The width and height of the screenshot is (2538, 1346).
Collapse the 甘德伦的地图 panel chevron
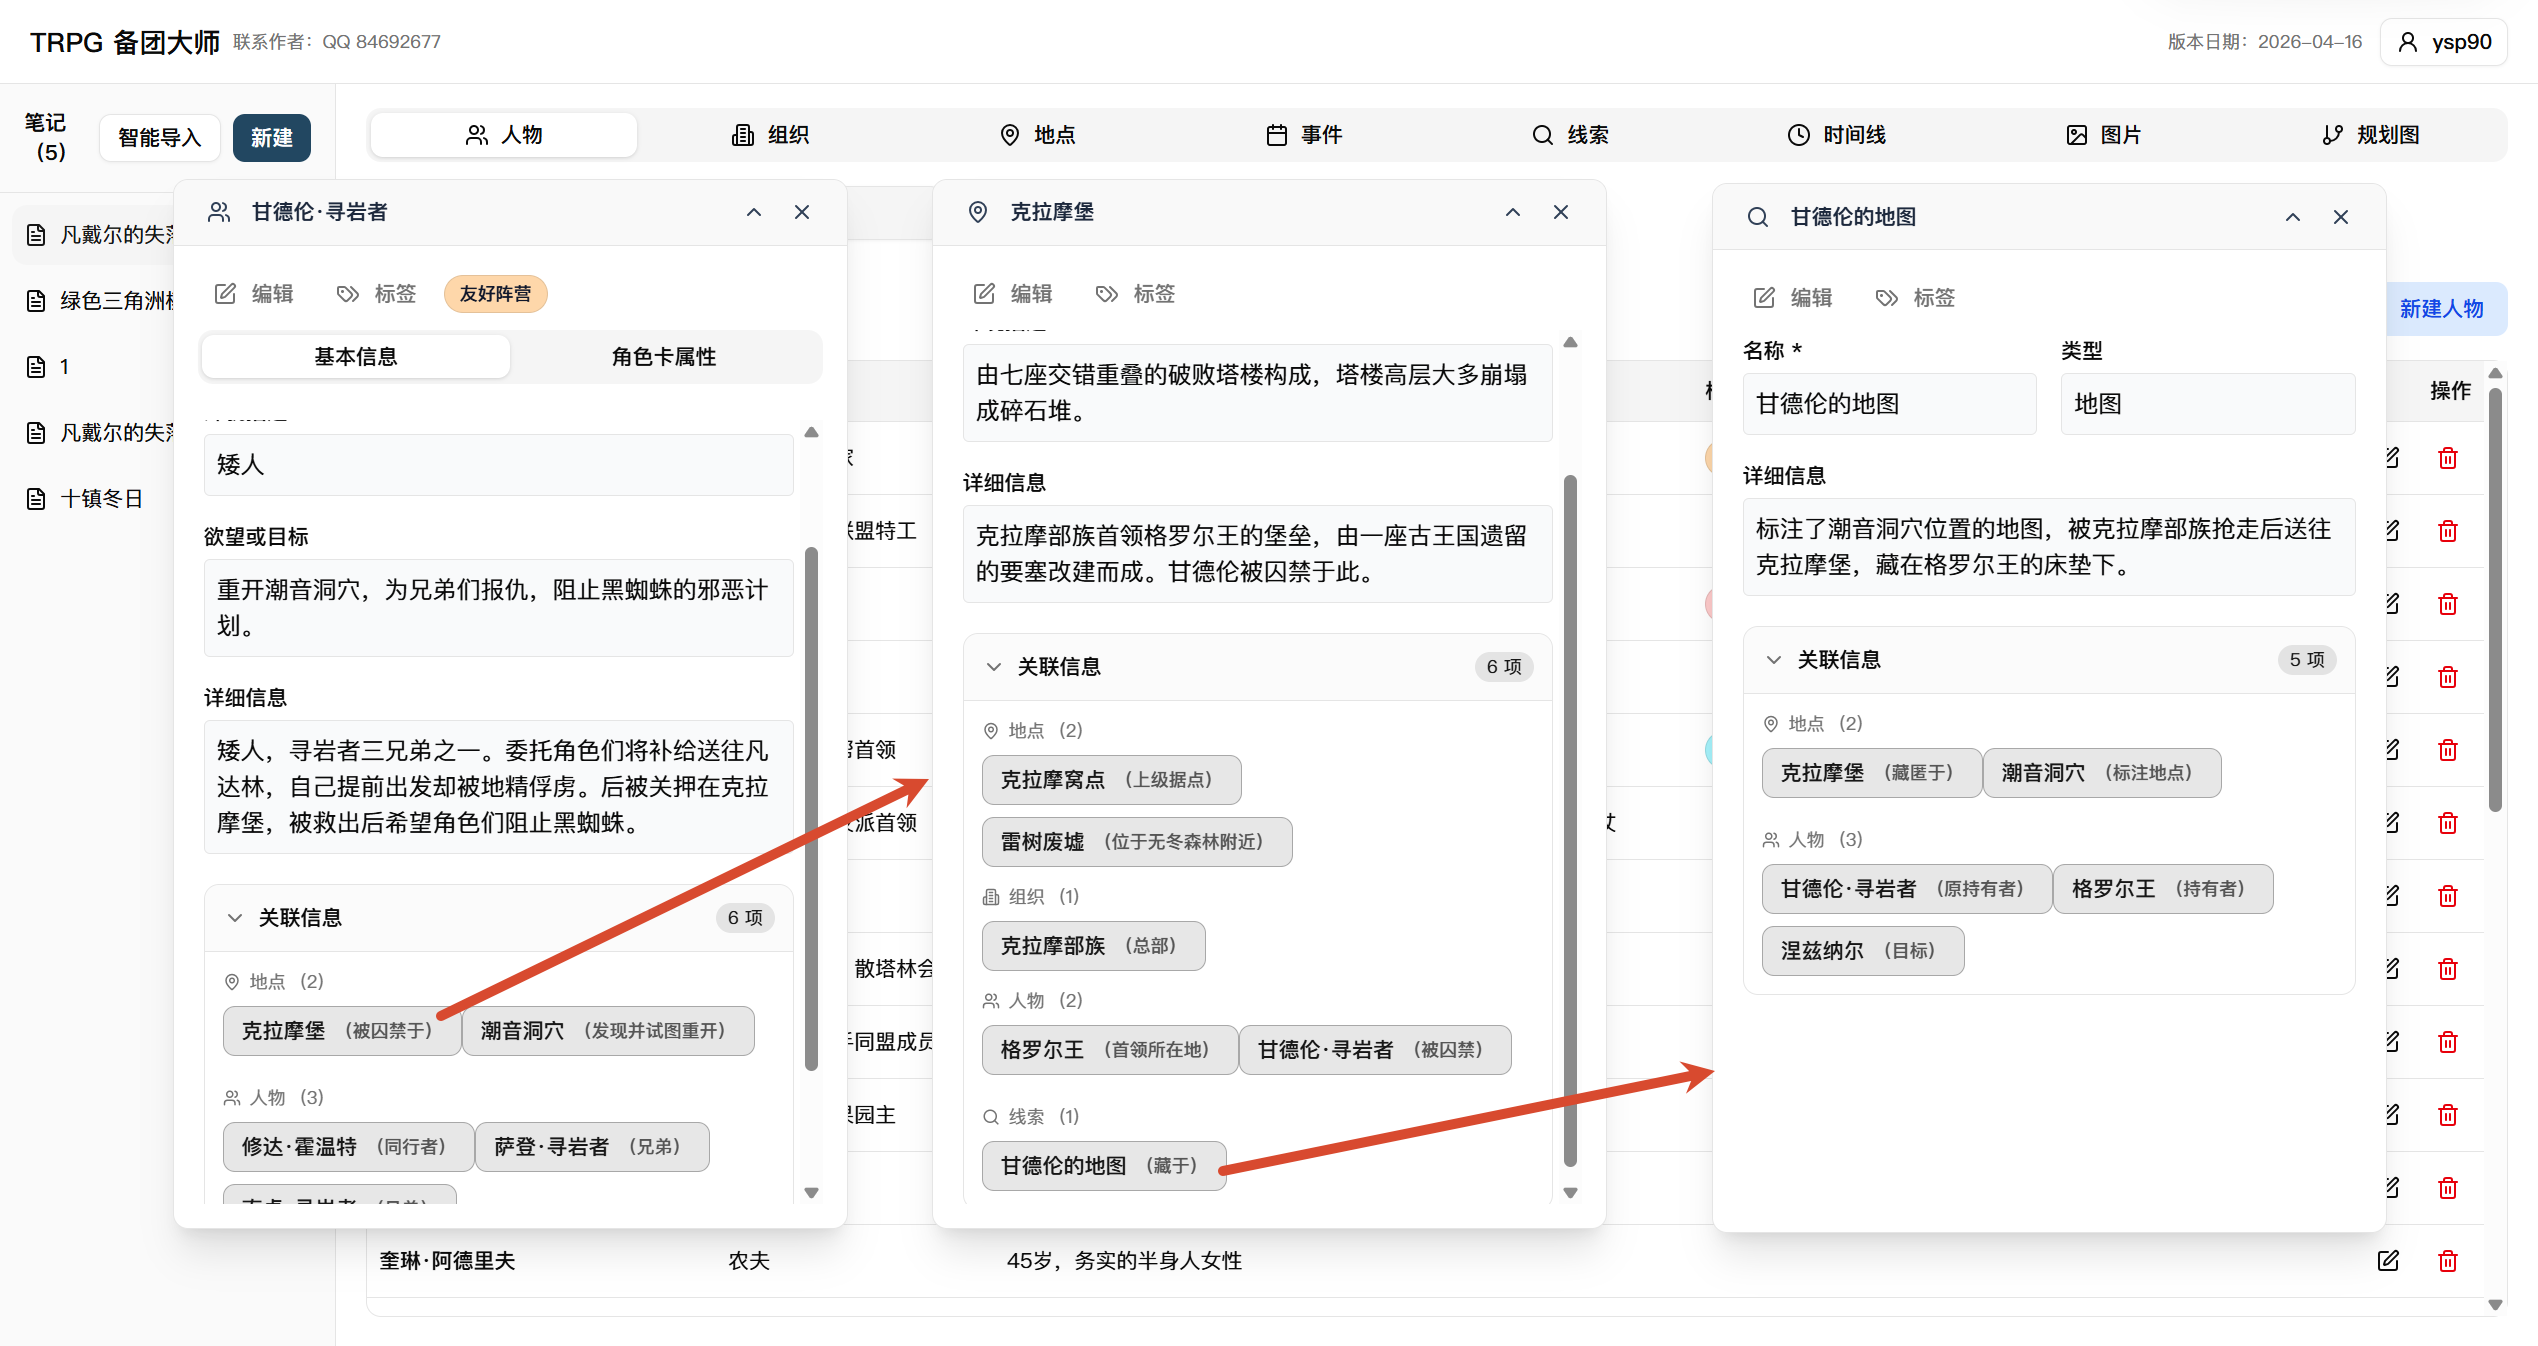[2293, 217]
